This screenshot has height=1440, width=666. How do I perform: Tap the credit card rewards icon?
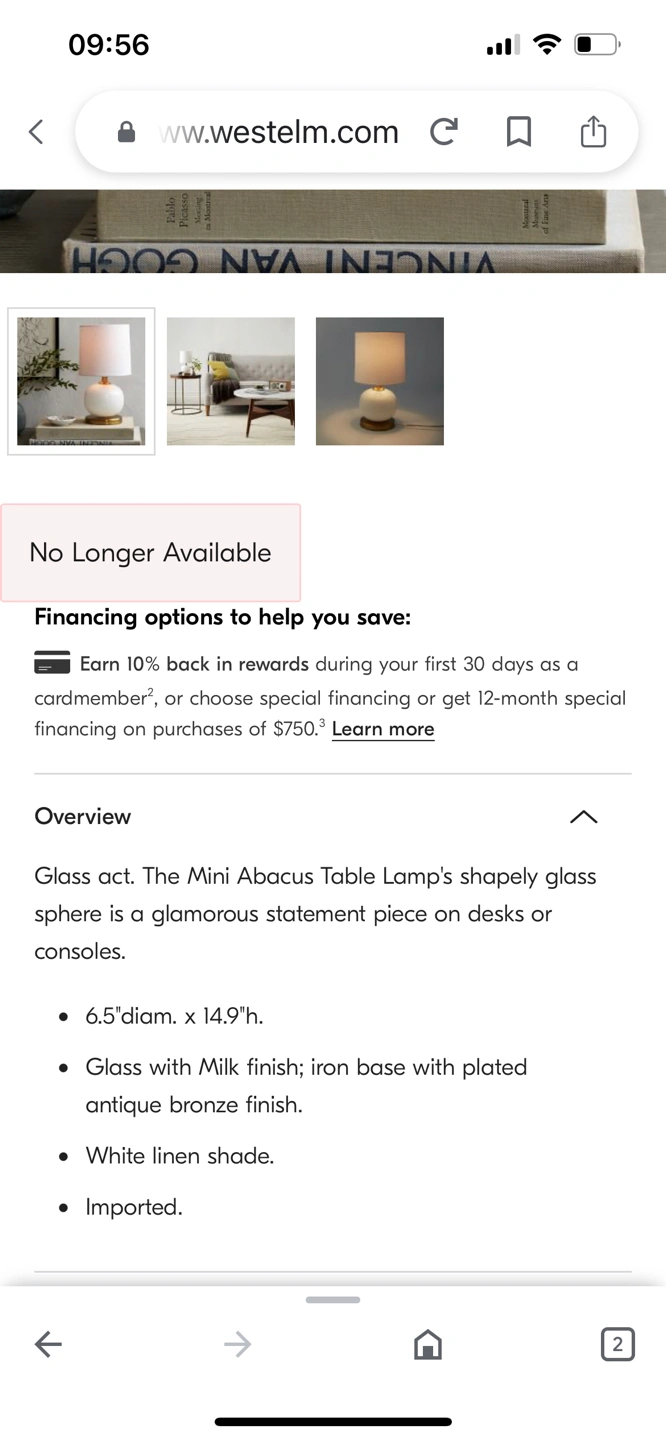pyautogui.click(x=52, y=663)
